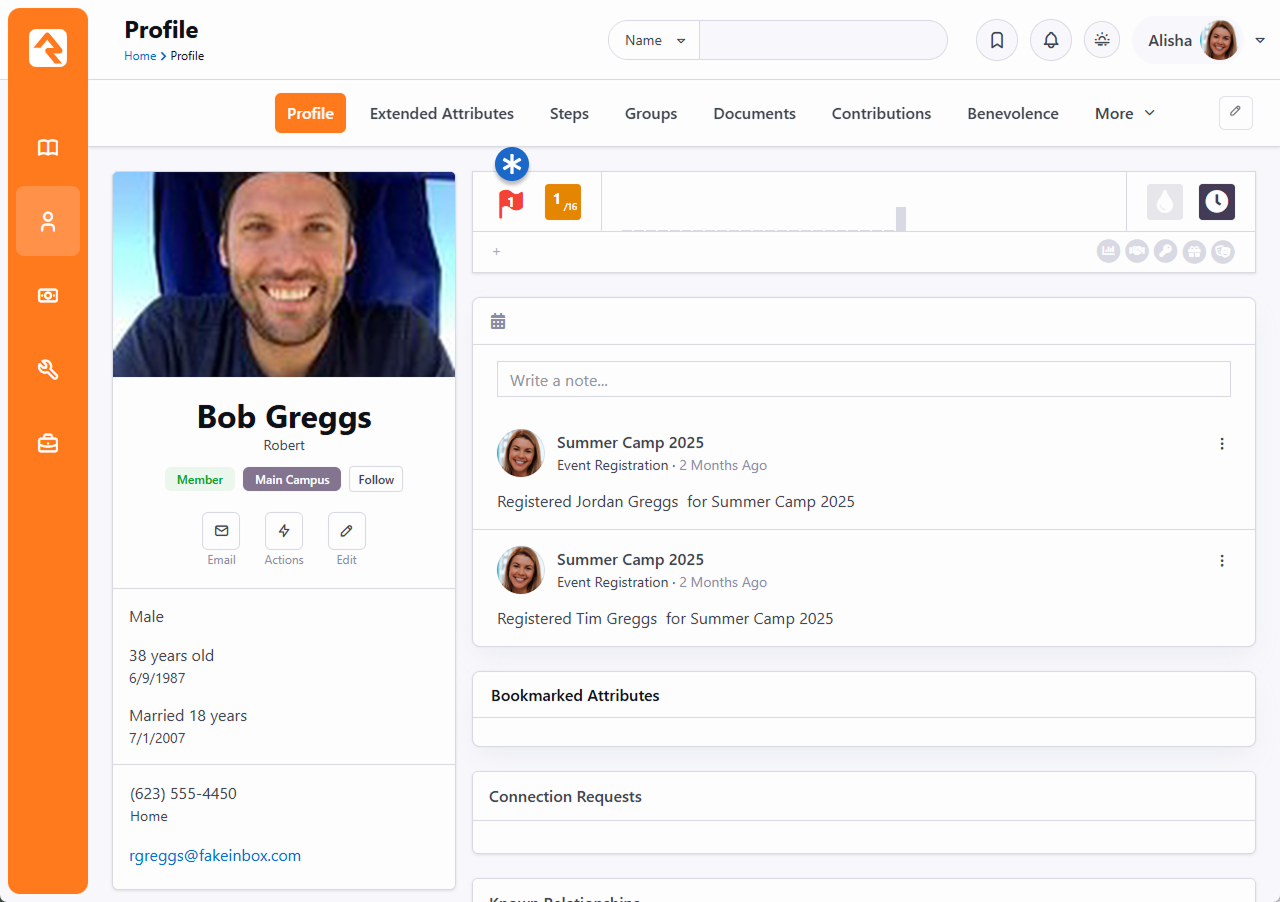This screenshot has width=1280, height=902.
Task: Open the notifications bell
Action: point(1050,41)
